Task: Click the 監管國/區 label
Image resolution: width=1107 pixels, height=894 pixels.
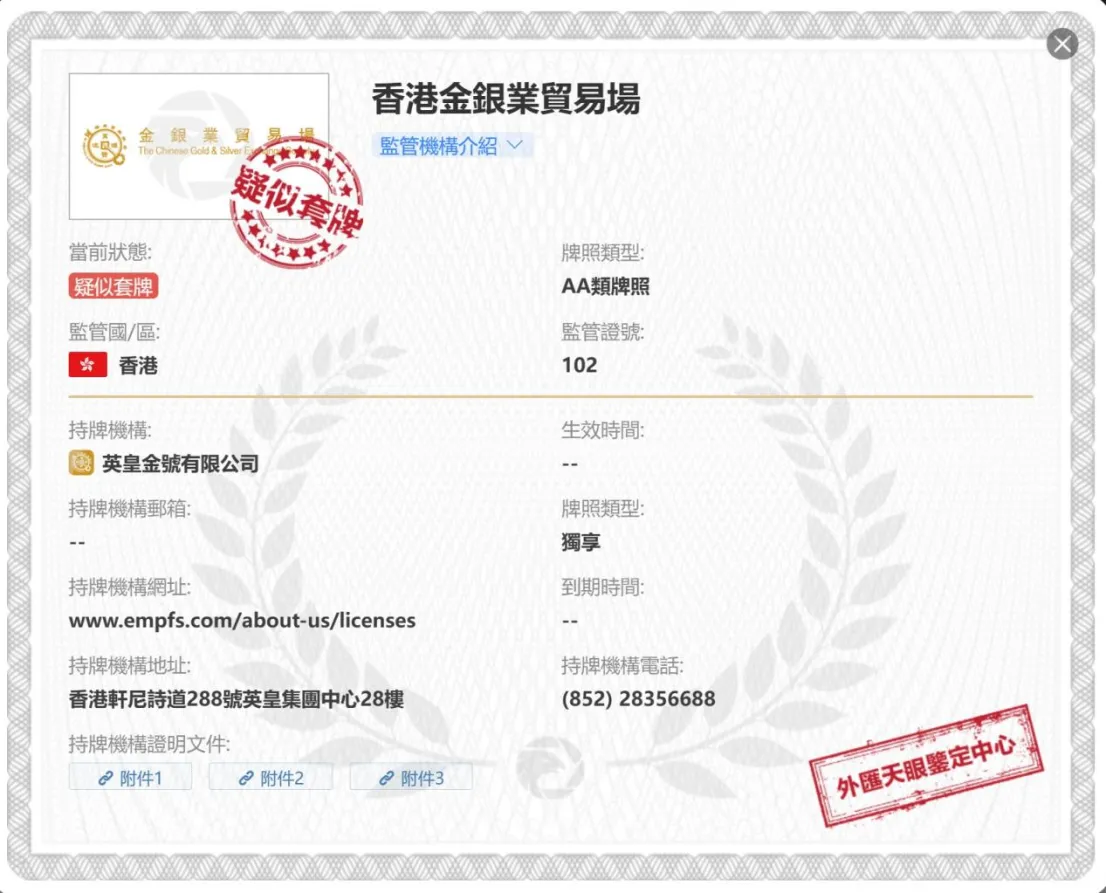Action: click(114, 331)
